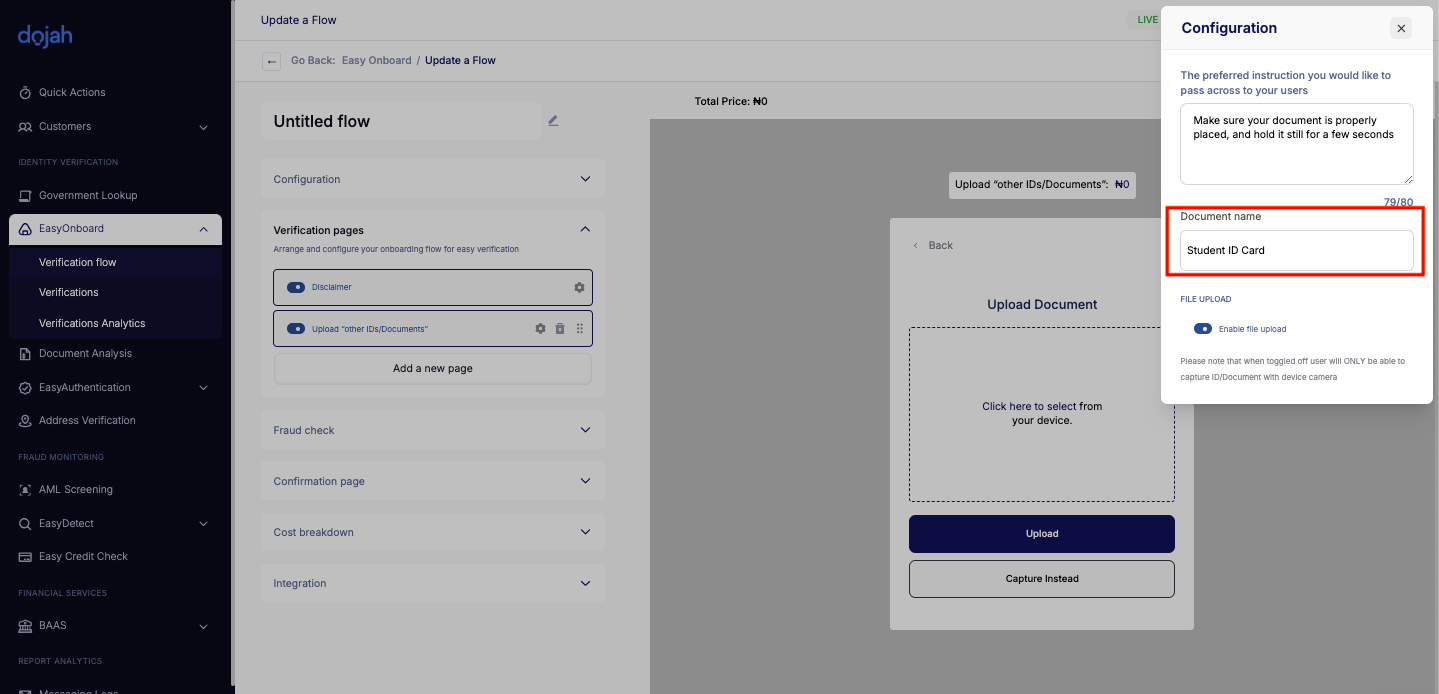Click the Capture Instead button
The width and height of the screenshot is (1439, 694).
(1041, 579)
